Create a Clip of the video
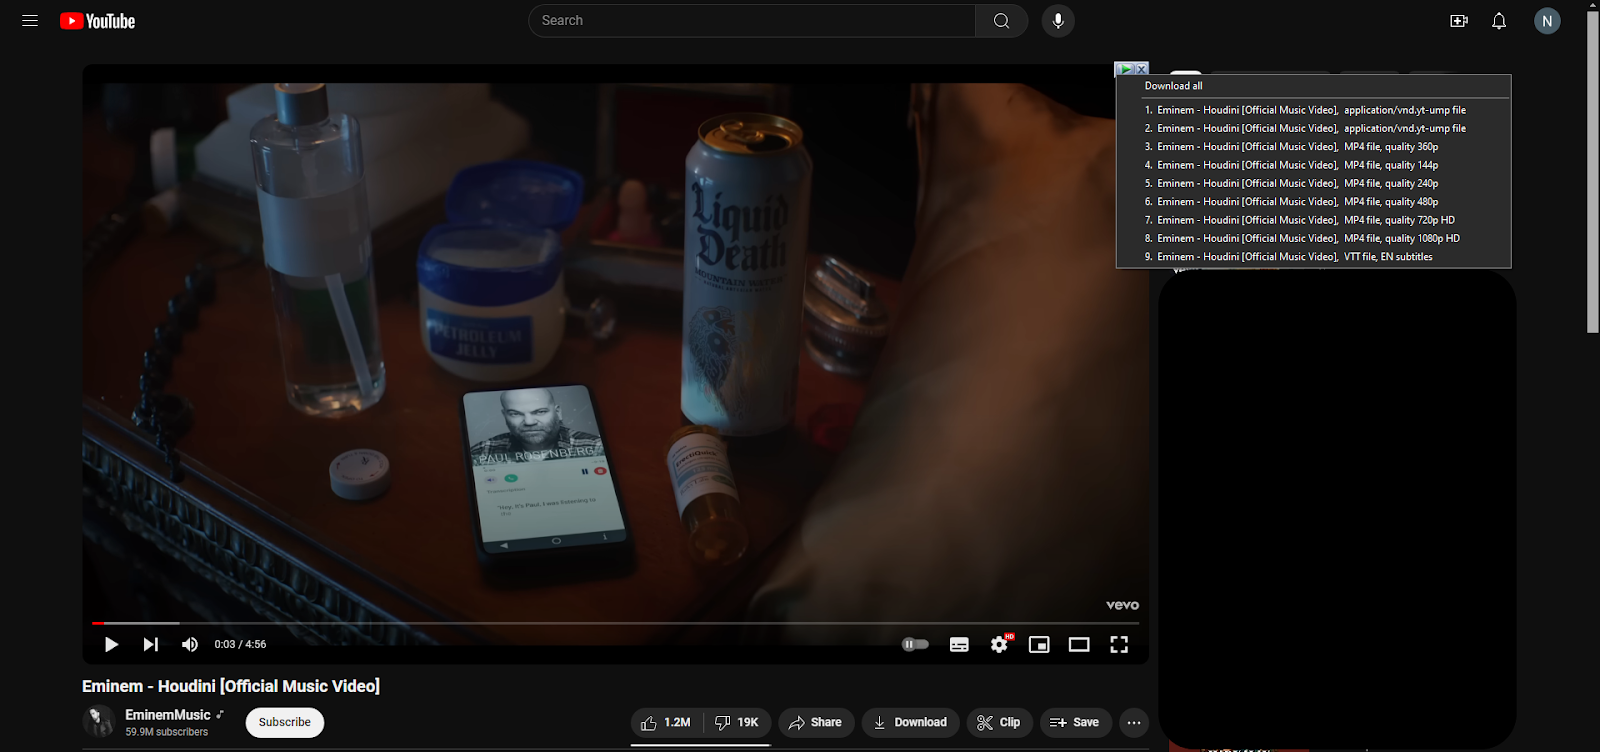This screenshot has width=1600, height=752. pos(999,722)
